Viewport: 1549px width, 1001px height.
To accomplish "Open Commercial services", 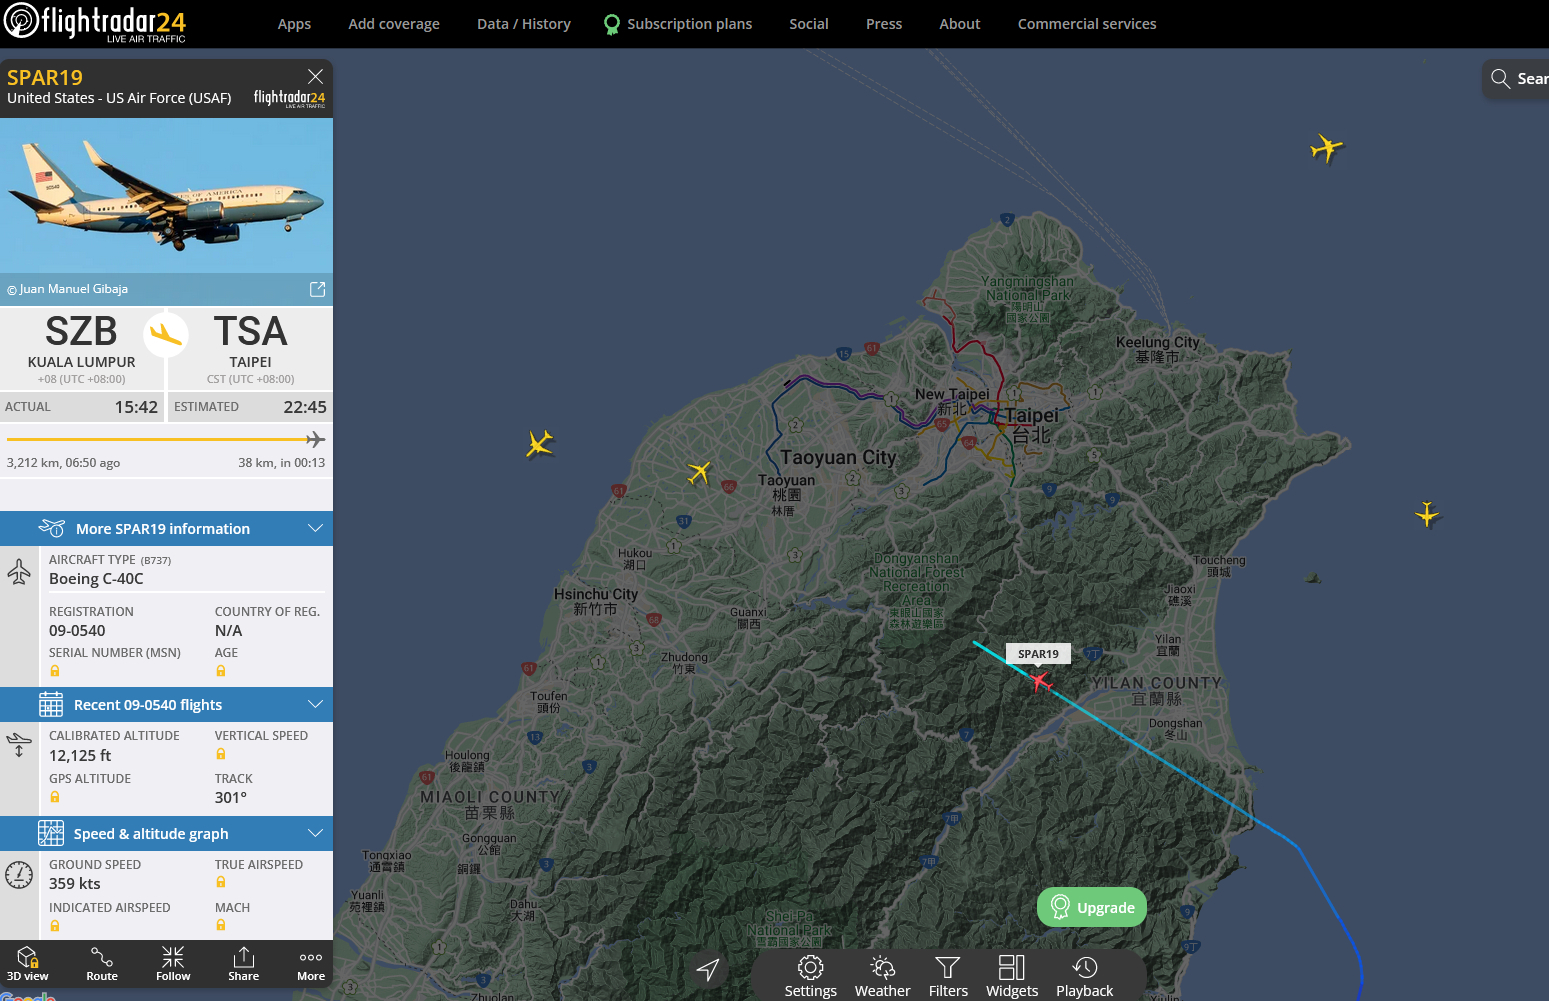I will click(x=1087, y=24).
